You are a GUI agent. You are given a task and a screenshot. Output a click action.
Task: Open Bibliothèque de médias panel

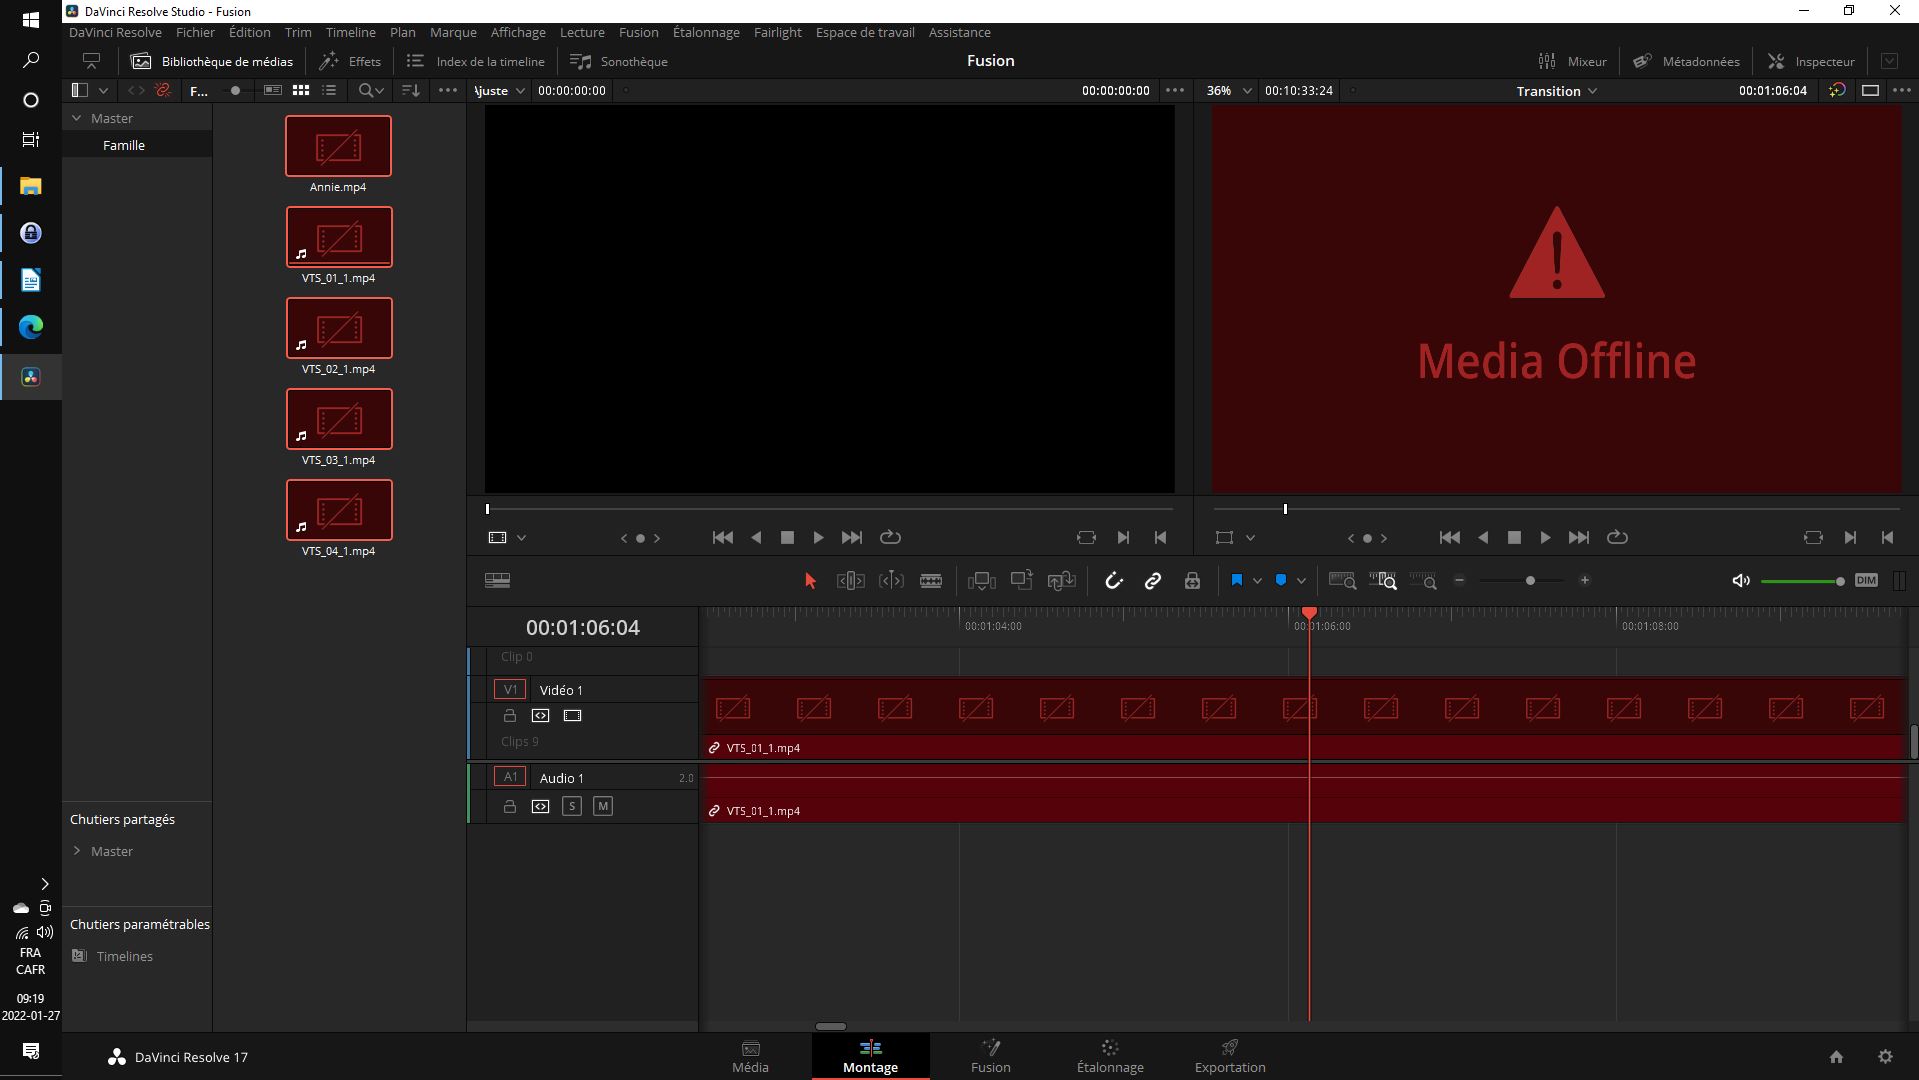tap(212, 61)
